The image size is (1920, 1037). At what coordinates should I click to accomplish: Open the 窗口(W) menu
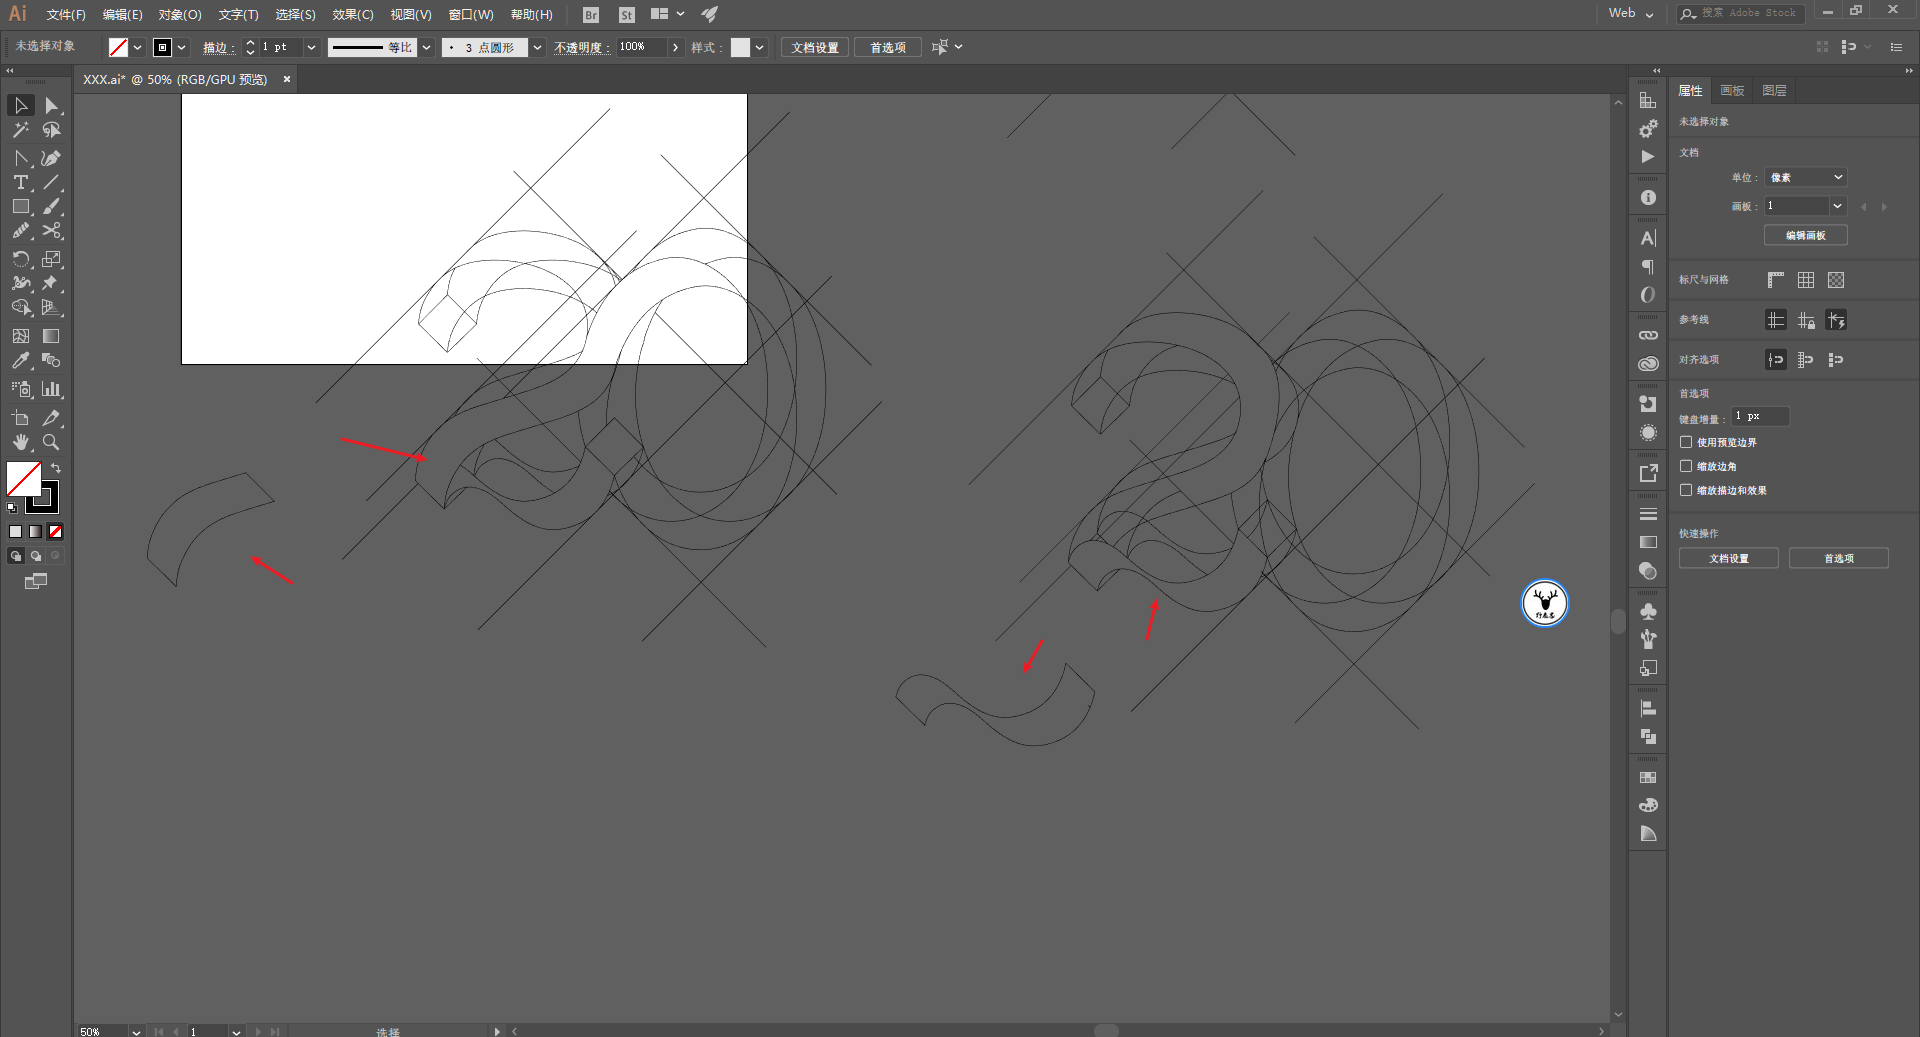(471, 14)
